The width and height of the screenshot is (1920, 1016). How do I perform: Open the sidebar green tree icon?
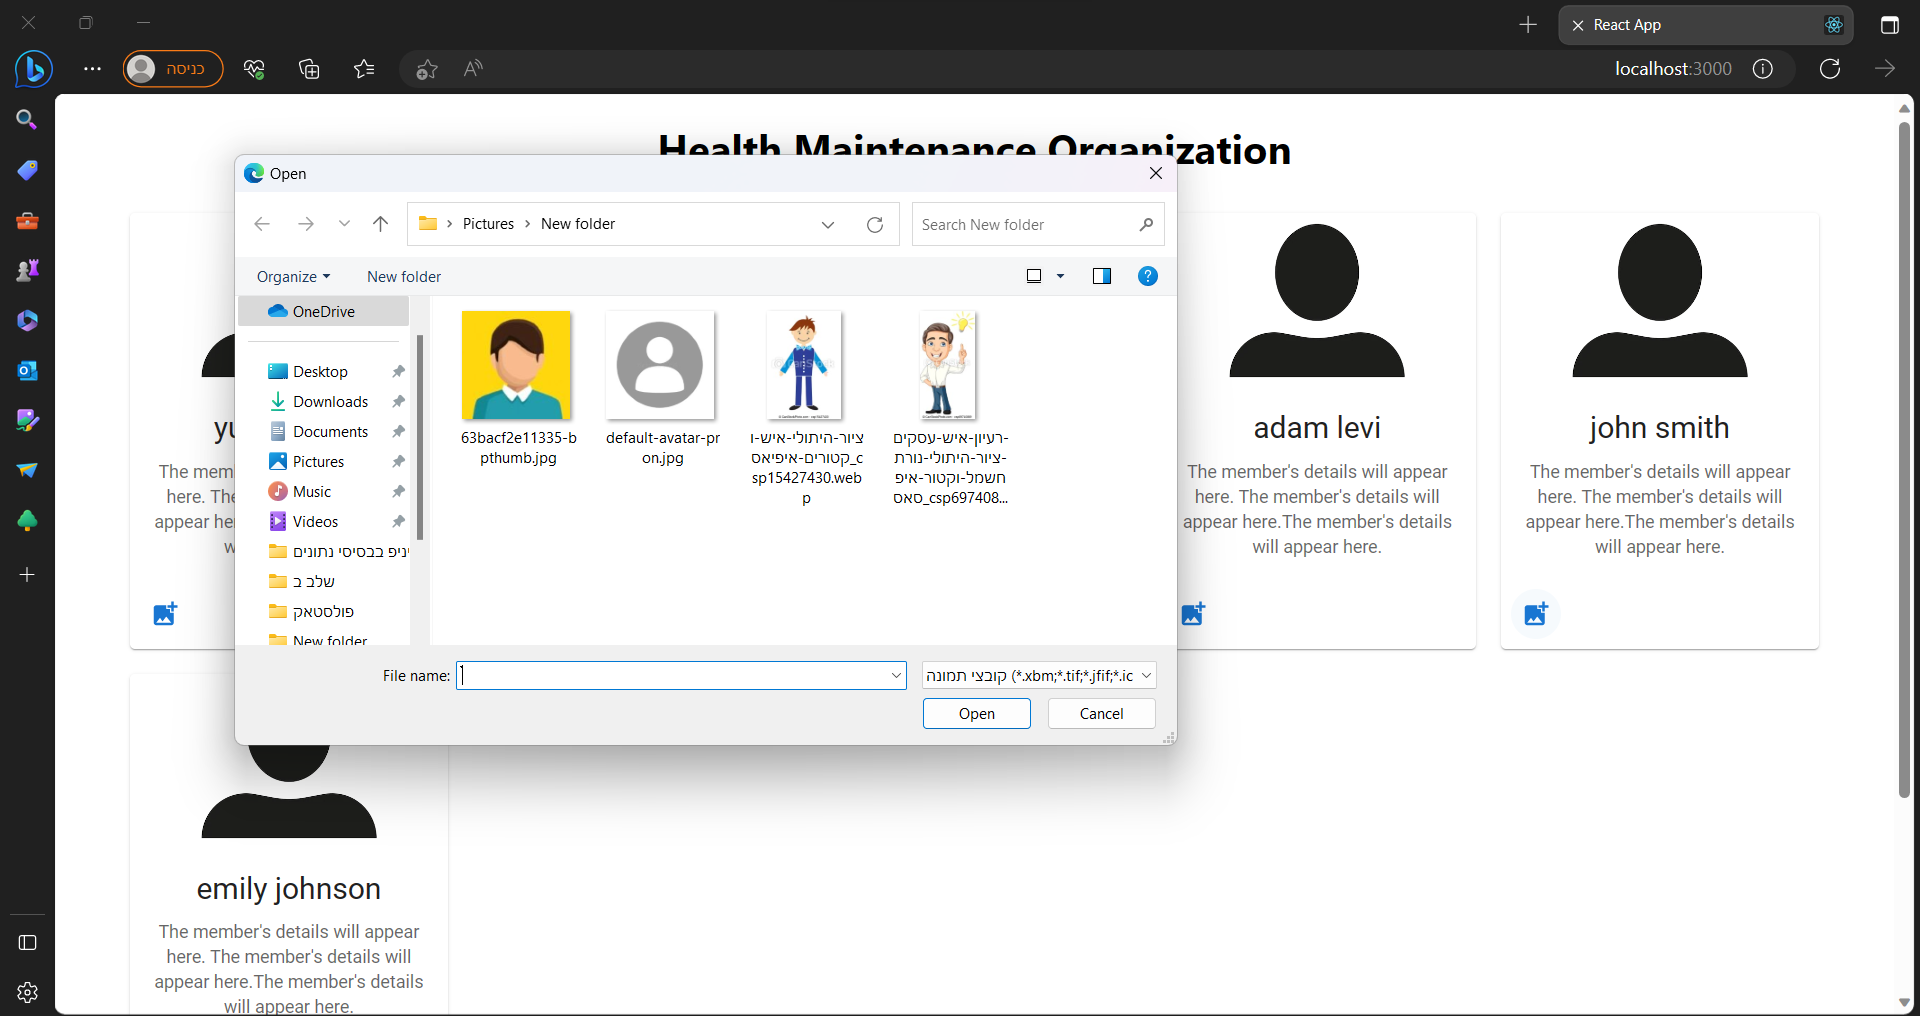27,520
